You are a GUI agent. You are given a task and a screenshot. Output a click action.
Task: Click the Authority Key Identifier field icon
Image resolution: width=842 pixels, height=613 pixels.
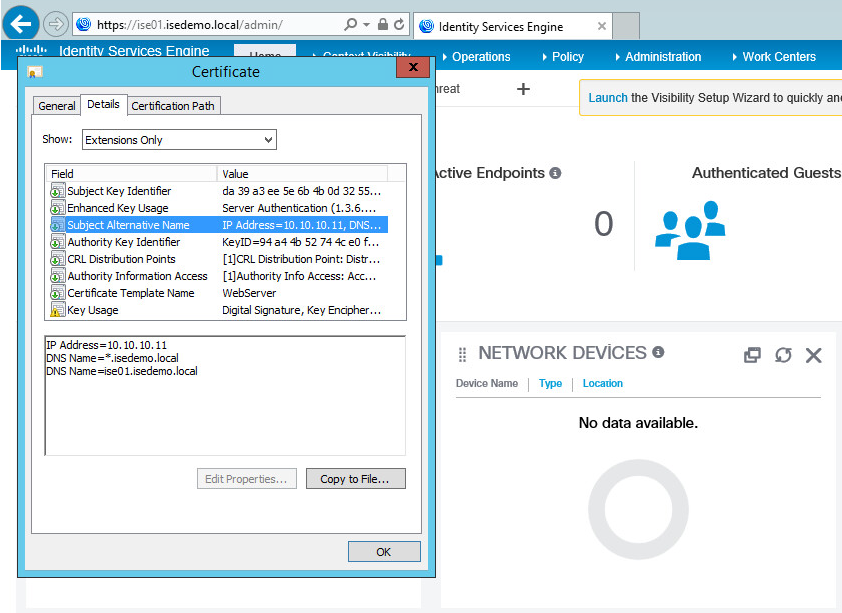pyautogui.click(x=57, y=242)
